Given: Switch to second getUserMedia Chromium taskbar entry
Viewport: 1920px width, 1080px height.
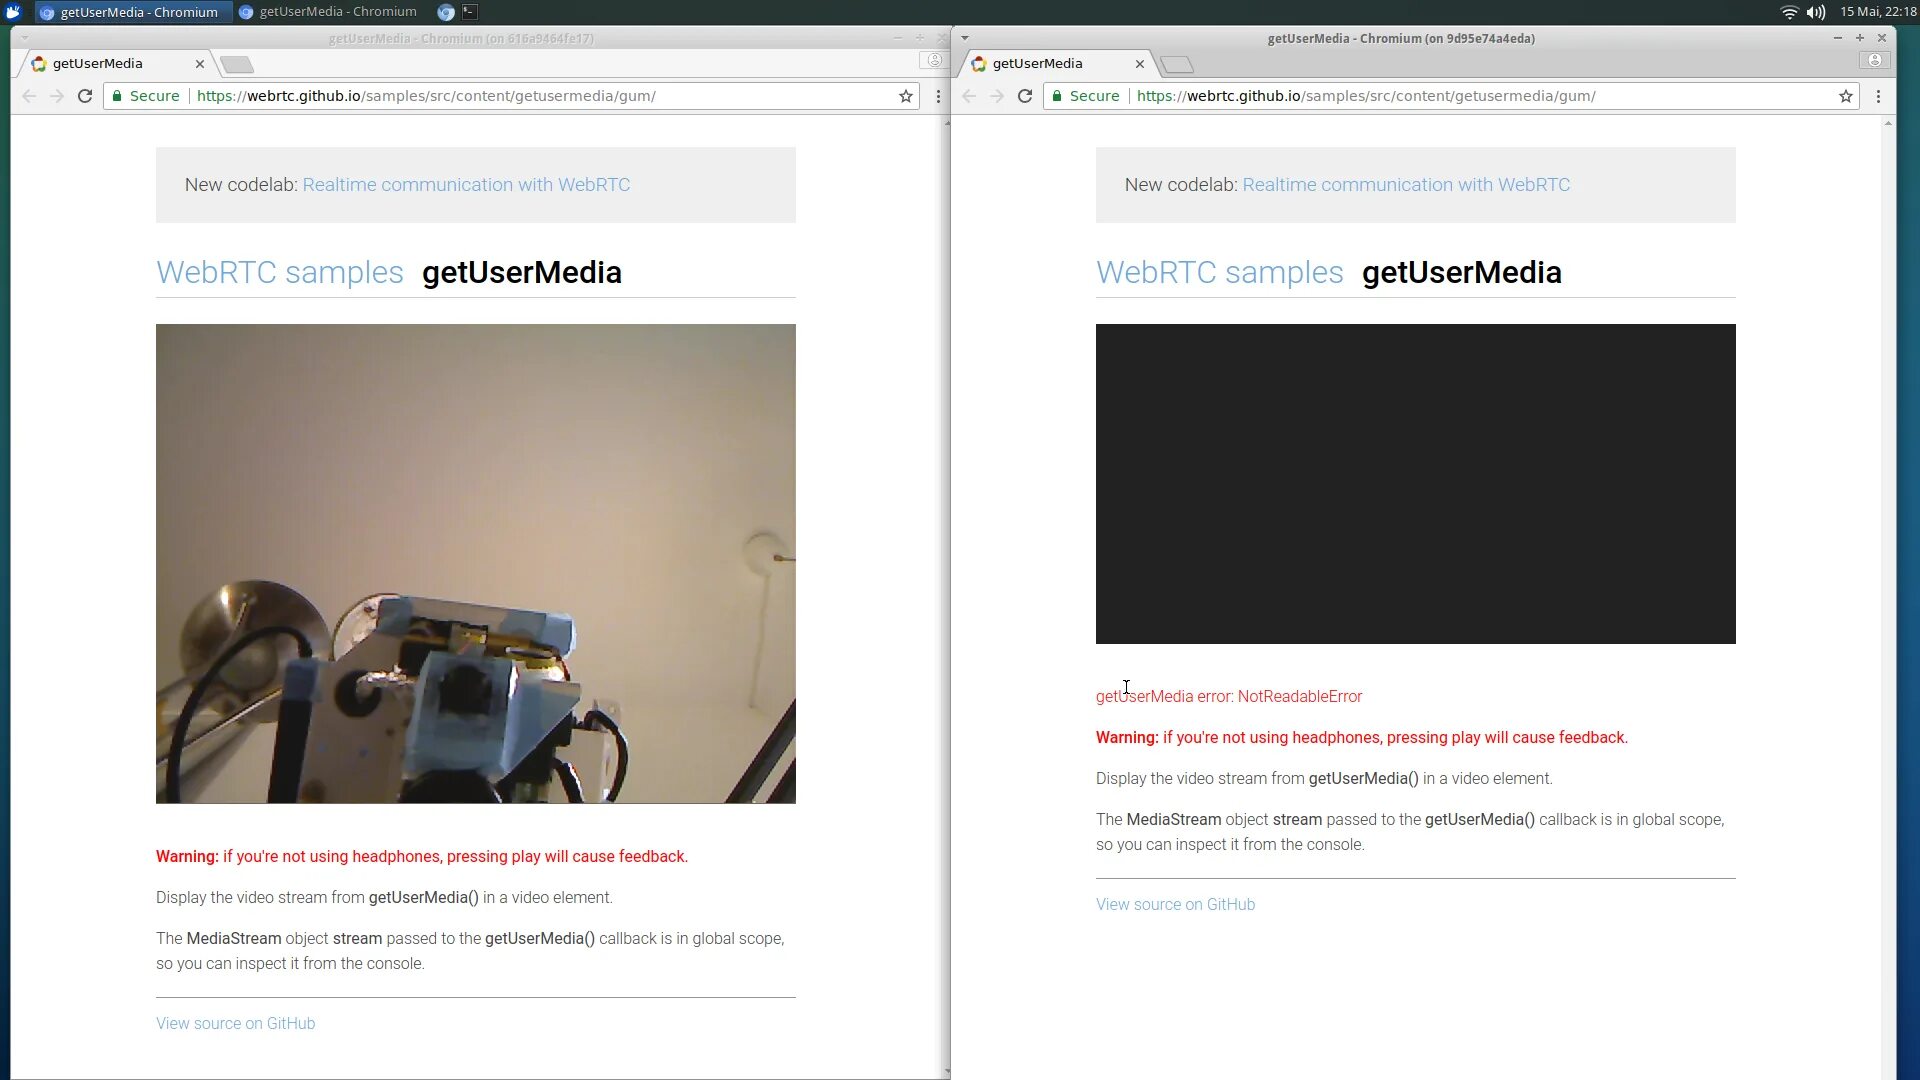Looking at the screenshot, I should [x=328, y=12].
